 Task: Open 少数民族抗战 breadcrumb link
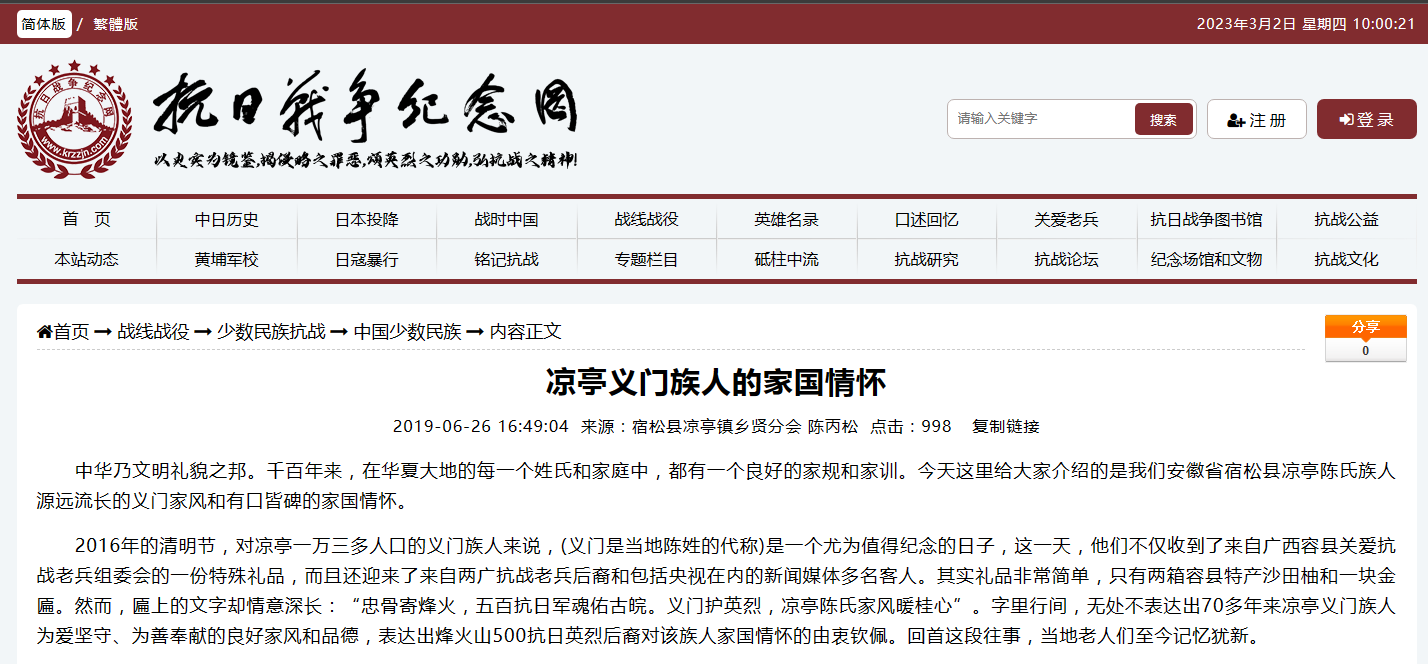tap(271, 332)
